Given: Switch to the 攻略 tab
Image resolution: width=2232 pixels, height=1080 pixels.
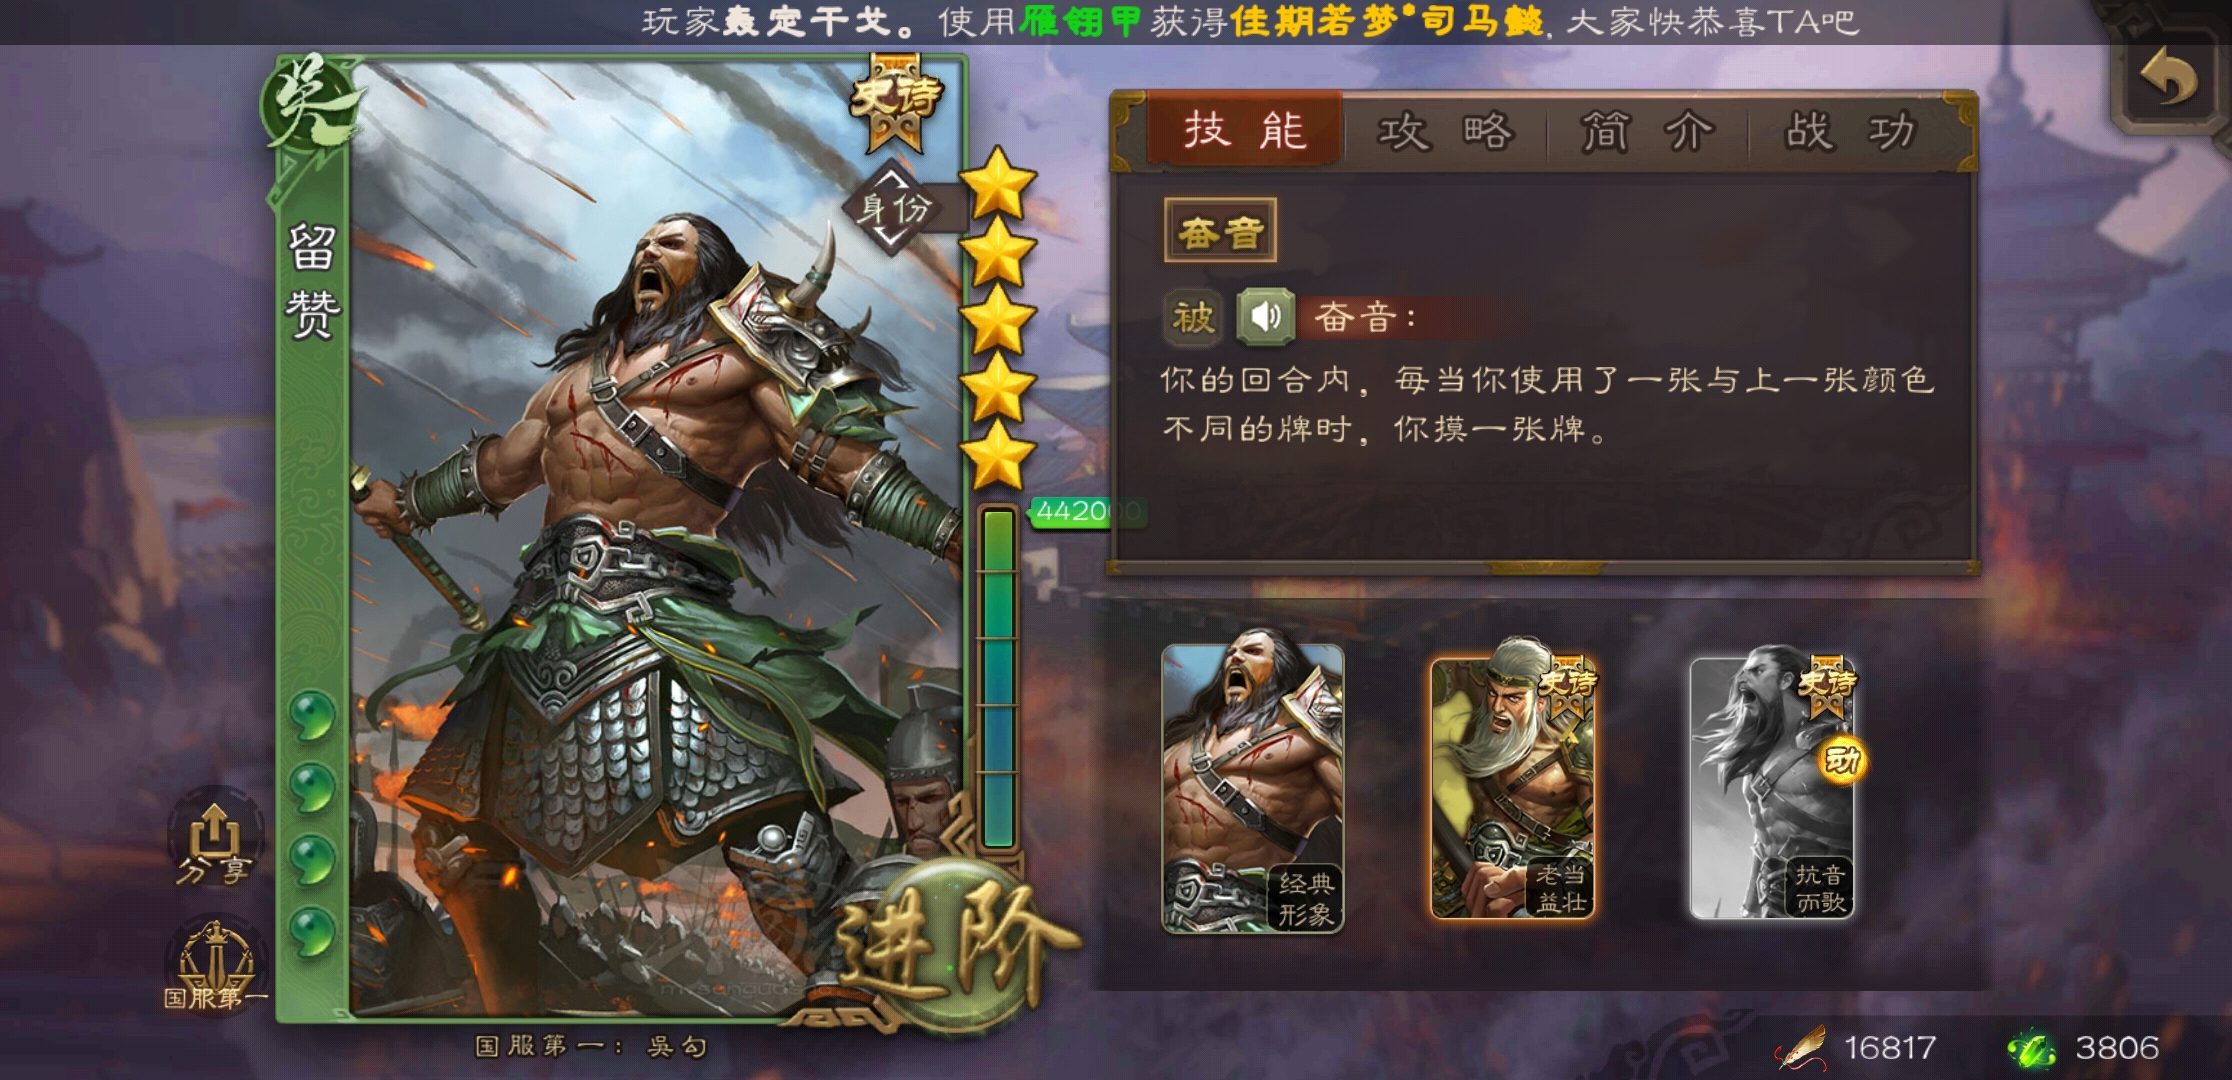Looking at the screenshot, I should pos(1445,132).
